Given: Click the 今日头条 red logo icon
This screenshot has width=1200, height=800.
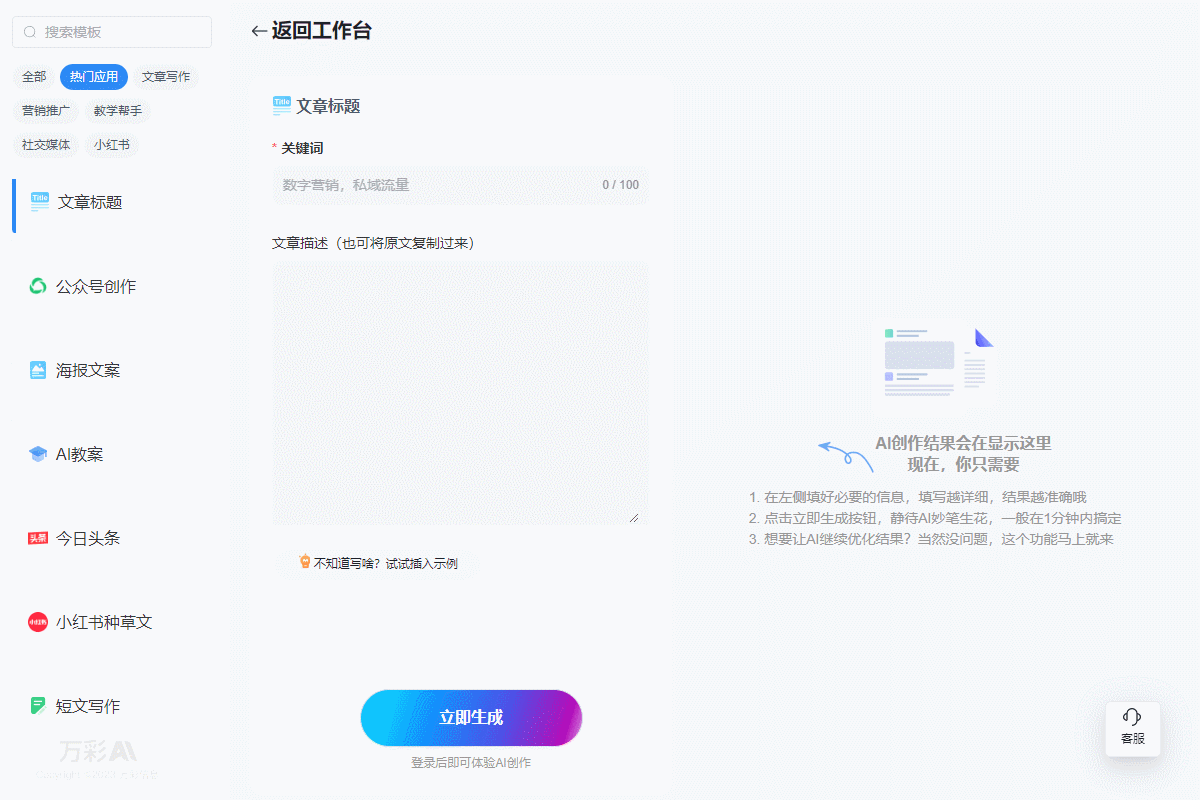Looking at the screenshot, I should pyautogui.click(x=38, y=538).
